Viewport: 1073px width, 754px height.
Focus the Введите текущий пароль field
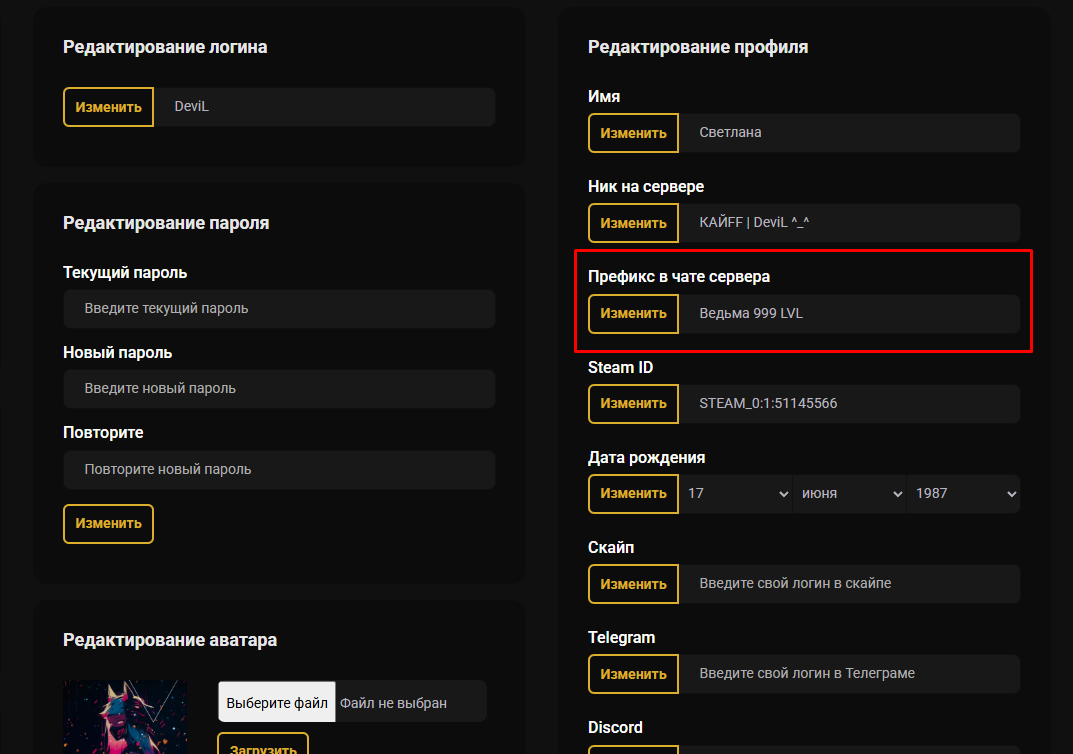click(x=279, y=309)
